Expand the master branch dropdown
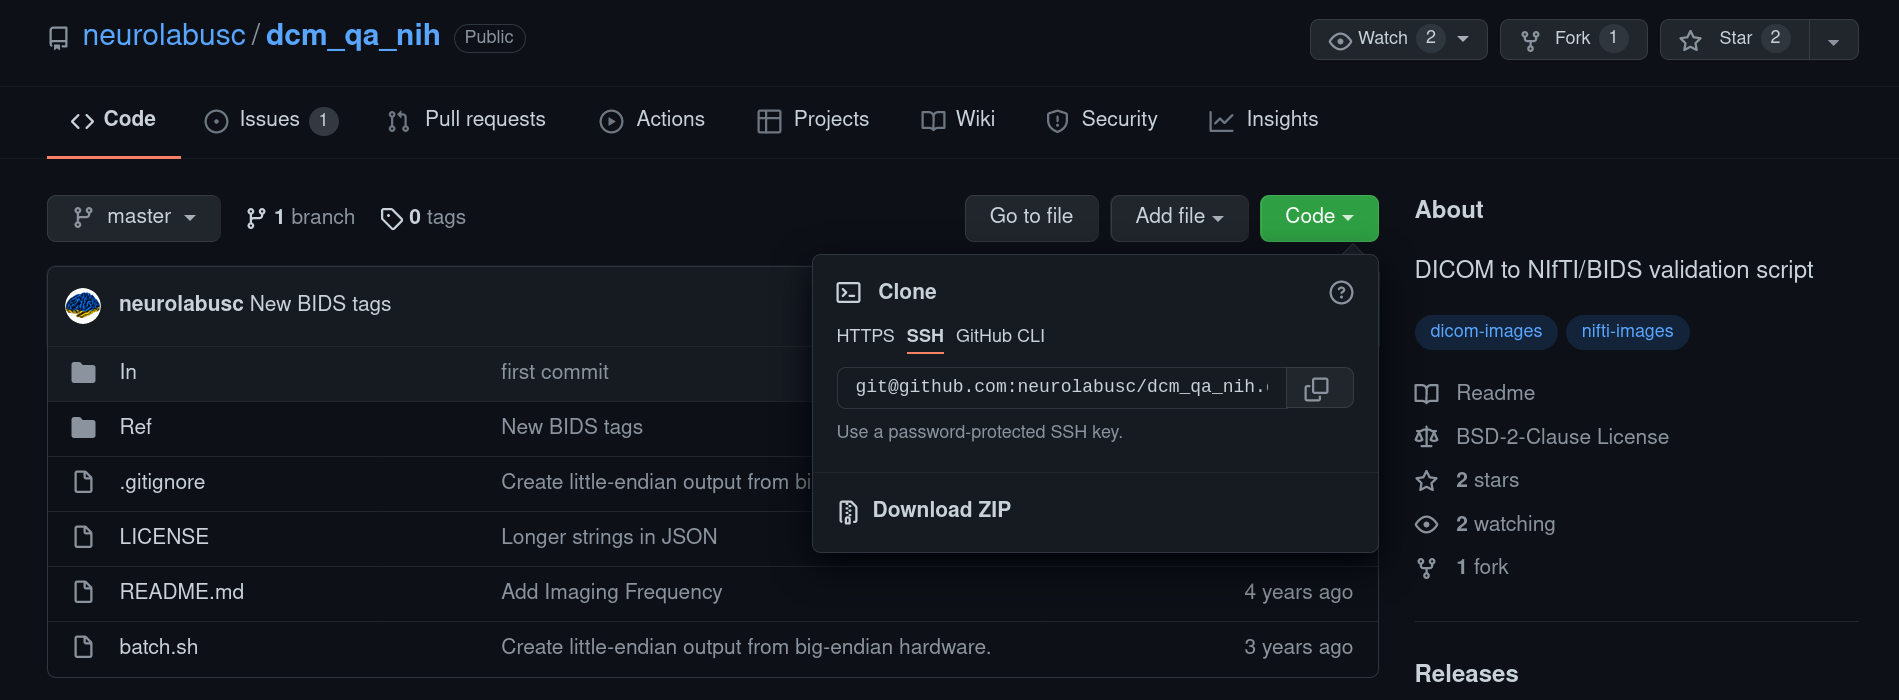This screenshot has height=700, width=1899. coord(134,218)
